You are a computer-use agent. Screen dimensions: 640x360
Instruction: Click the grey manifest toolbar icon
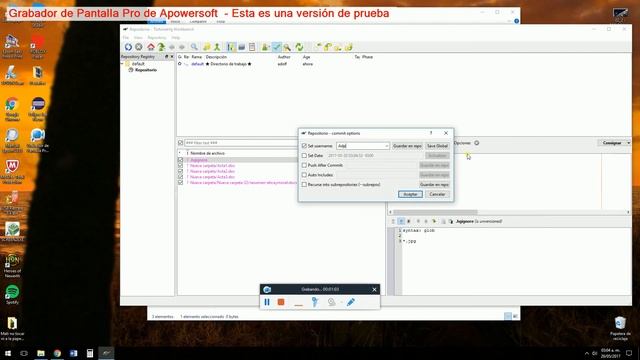(x=242, y=47)
